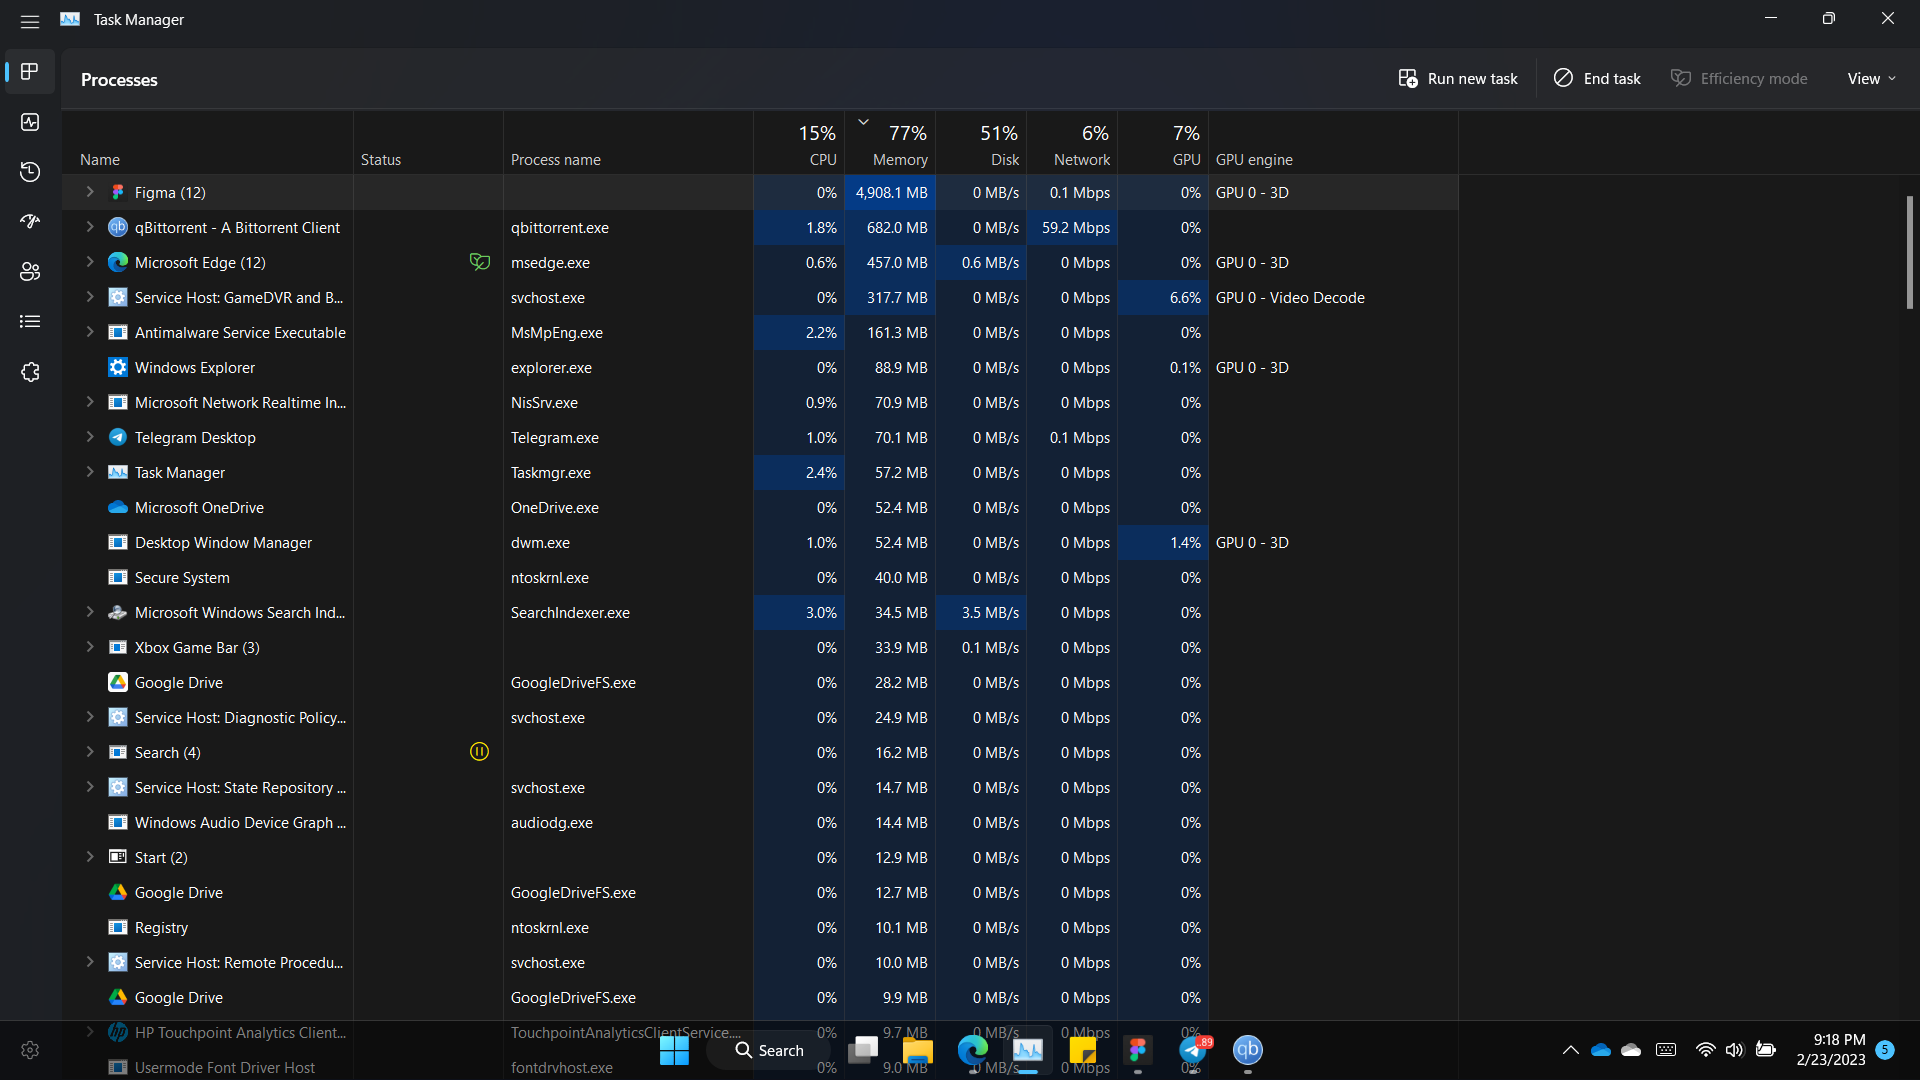
Task: Open Microsoft Edge from taskbar
Action: click(x=973, y=1050)
